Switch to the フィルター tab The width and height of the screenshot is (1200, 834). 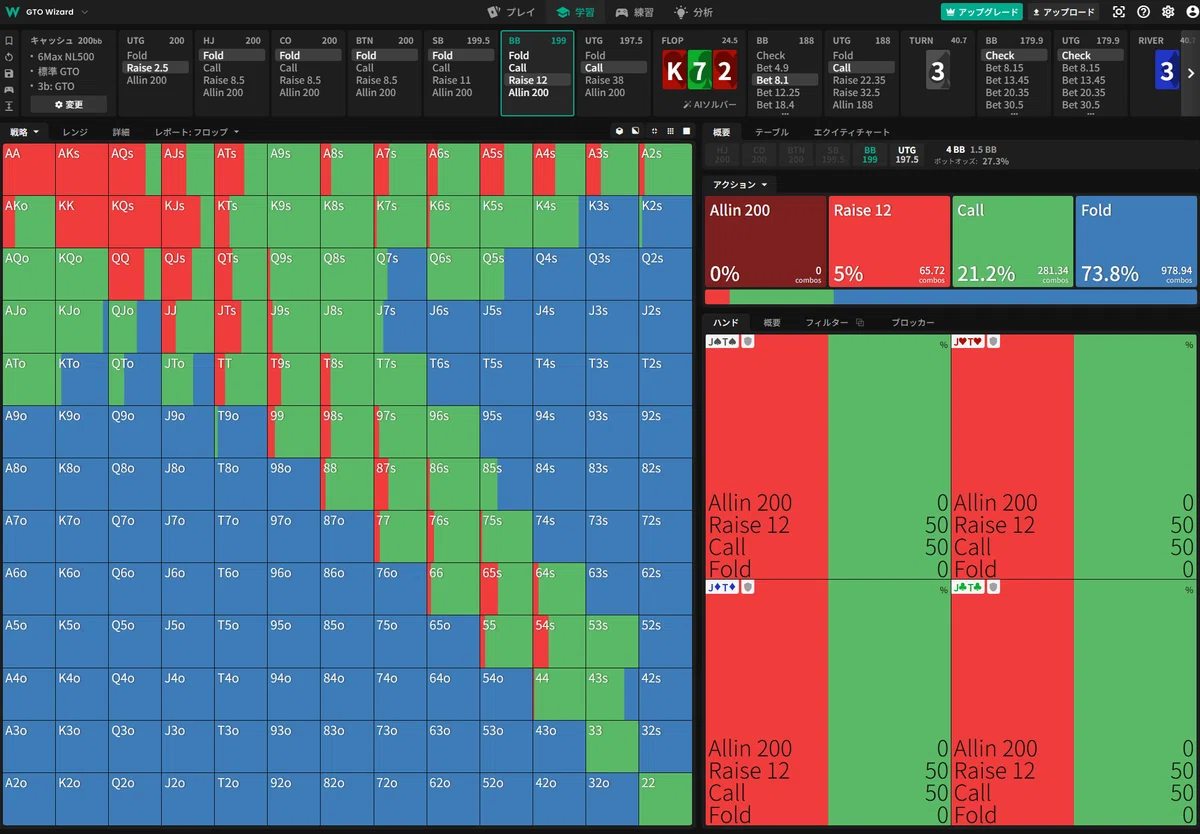click(827, 323)
